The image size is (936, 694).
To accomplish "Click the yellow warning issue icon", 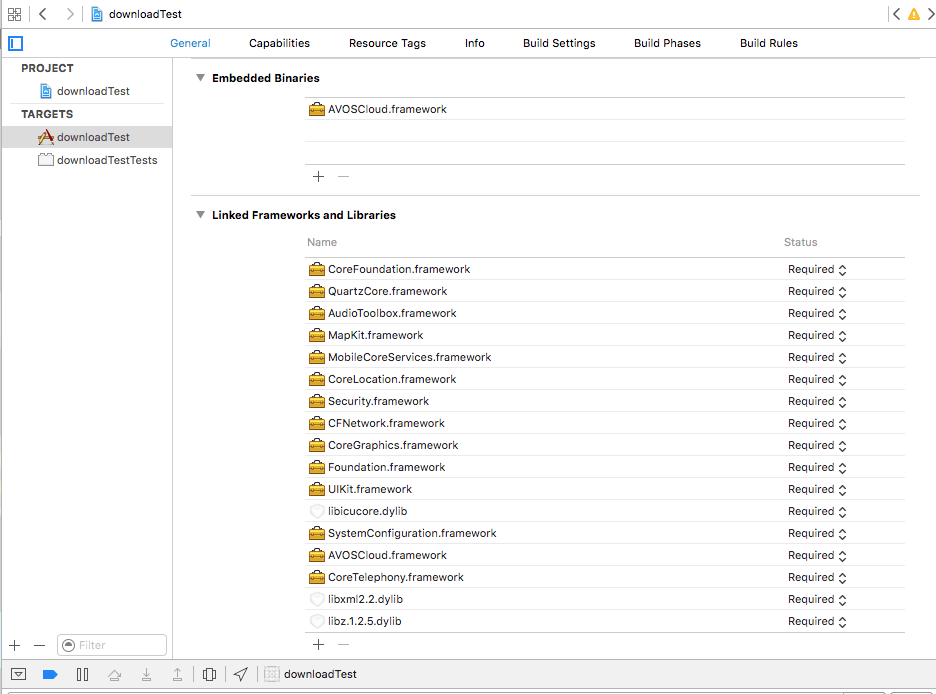I will [914, 14].
